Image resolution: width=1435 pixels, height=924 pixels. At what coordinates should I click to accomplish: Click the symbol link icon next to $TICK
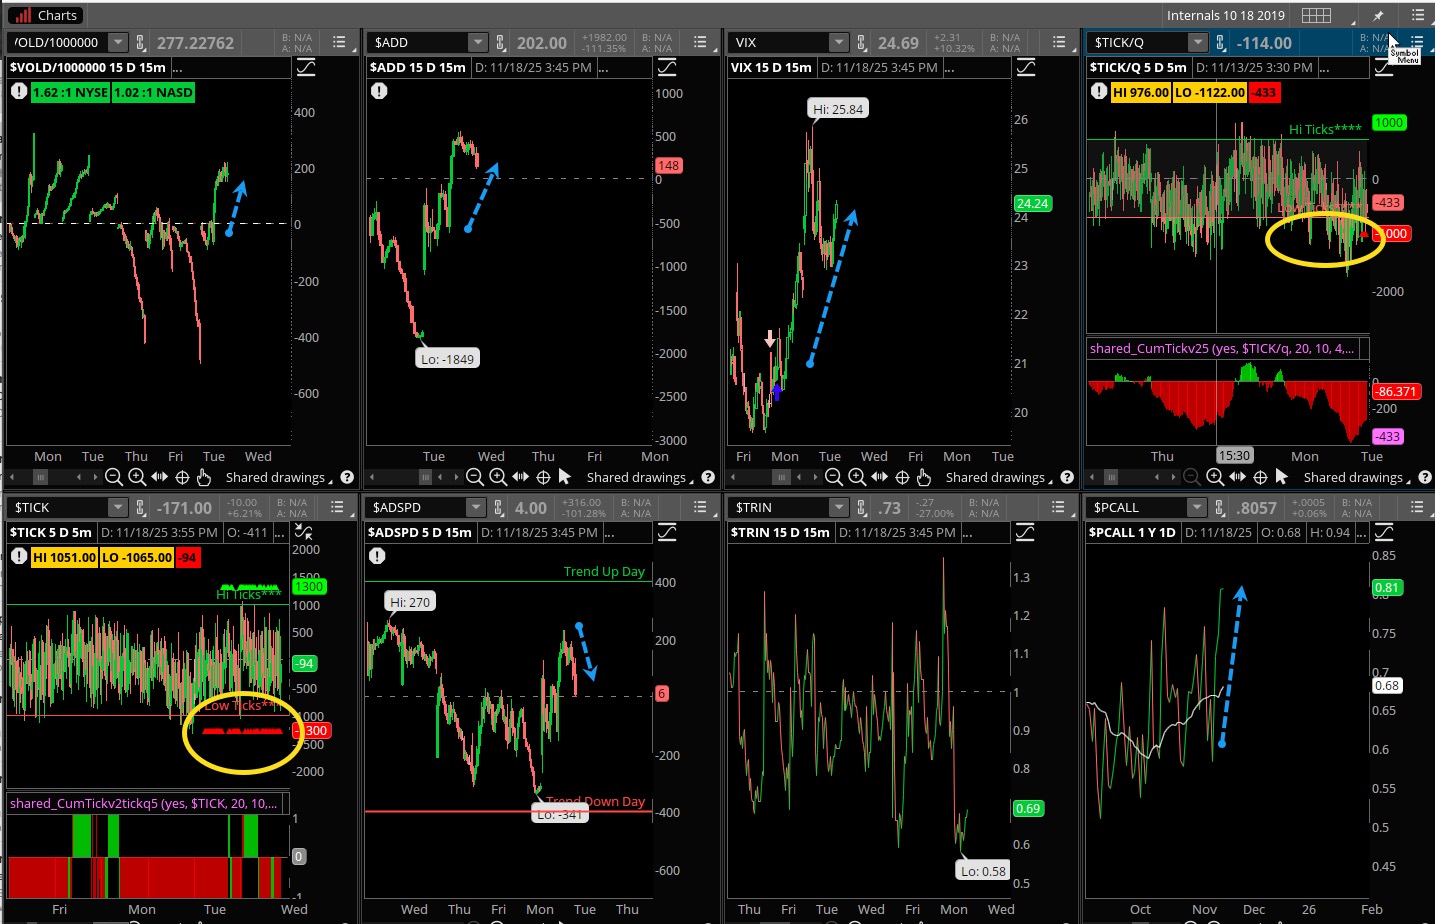coord(141,507)
